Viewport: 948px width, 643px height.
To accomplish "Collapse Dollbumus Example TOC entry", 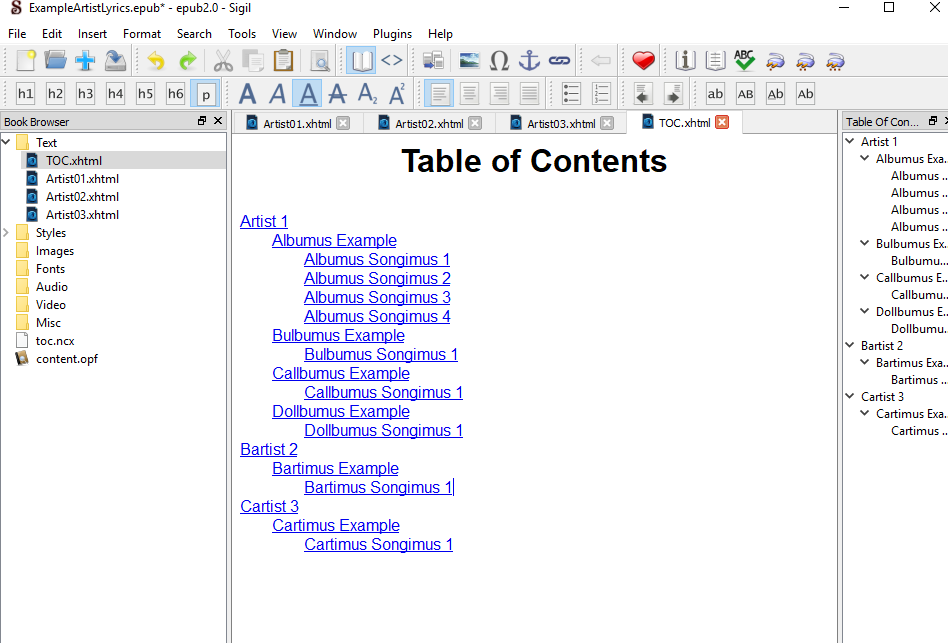I will point(865,311).
